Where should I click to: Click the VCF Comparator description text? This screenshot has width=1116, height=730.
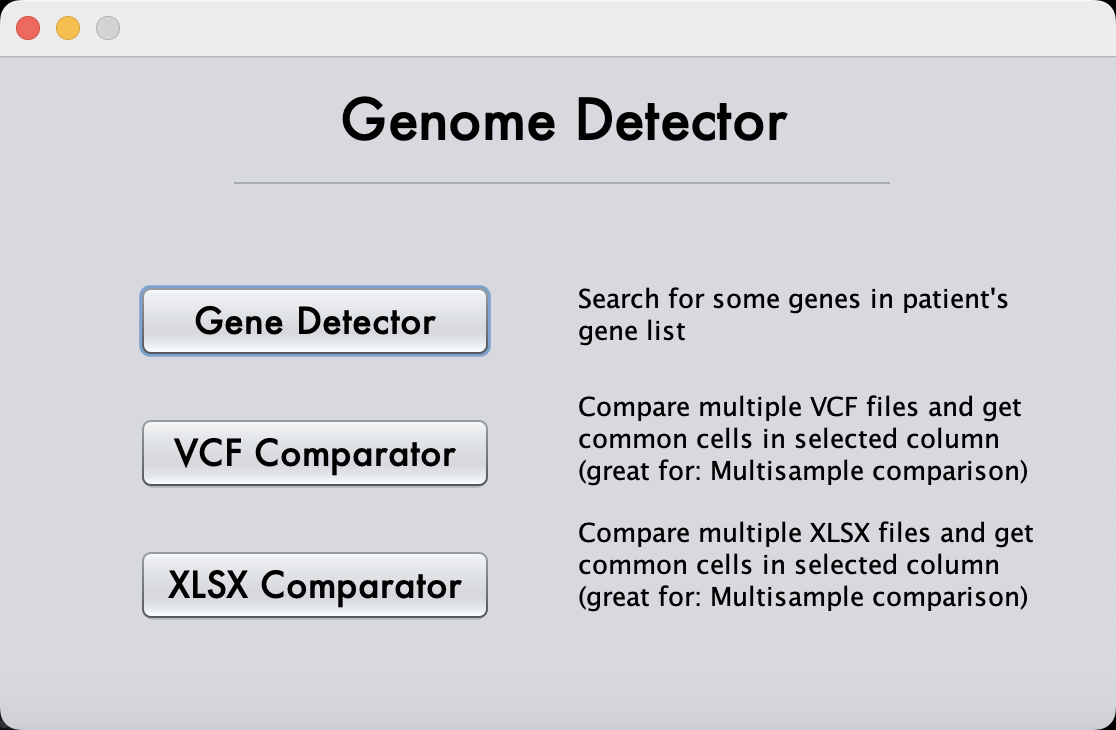coord(799,438)
